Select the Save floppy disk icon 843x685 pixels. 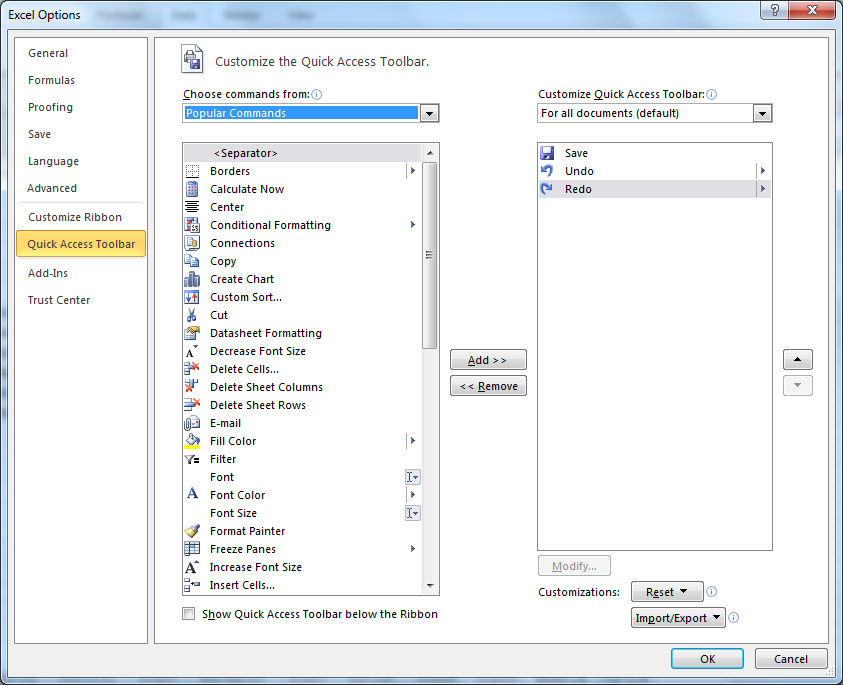[x=547, y=153]
